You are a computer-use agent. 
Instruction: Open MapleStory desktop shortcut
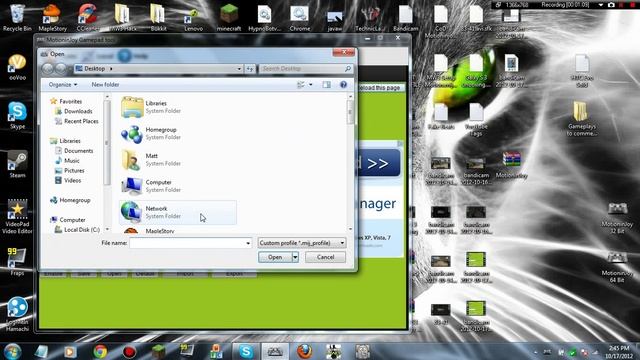point(52,18)
